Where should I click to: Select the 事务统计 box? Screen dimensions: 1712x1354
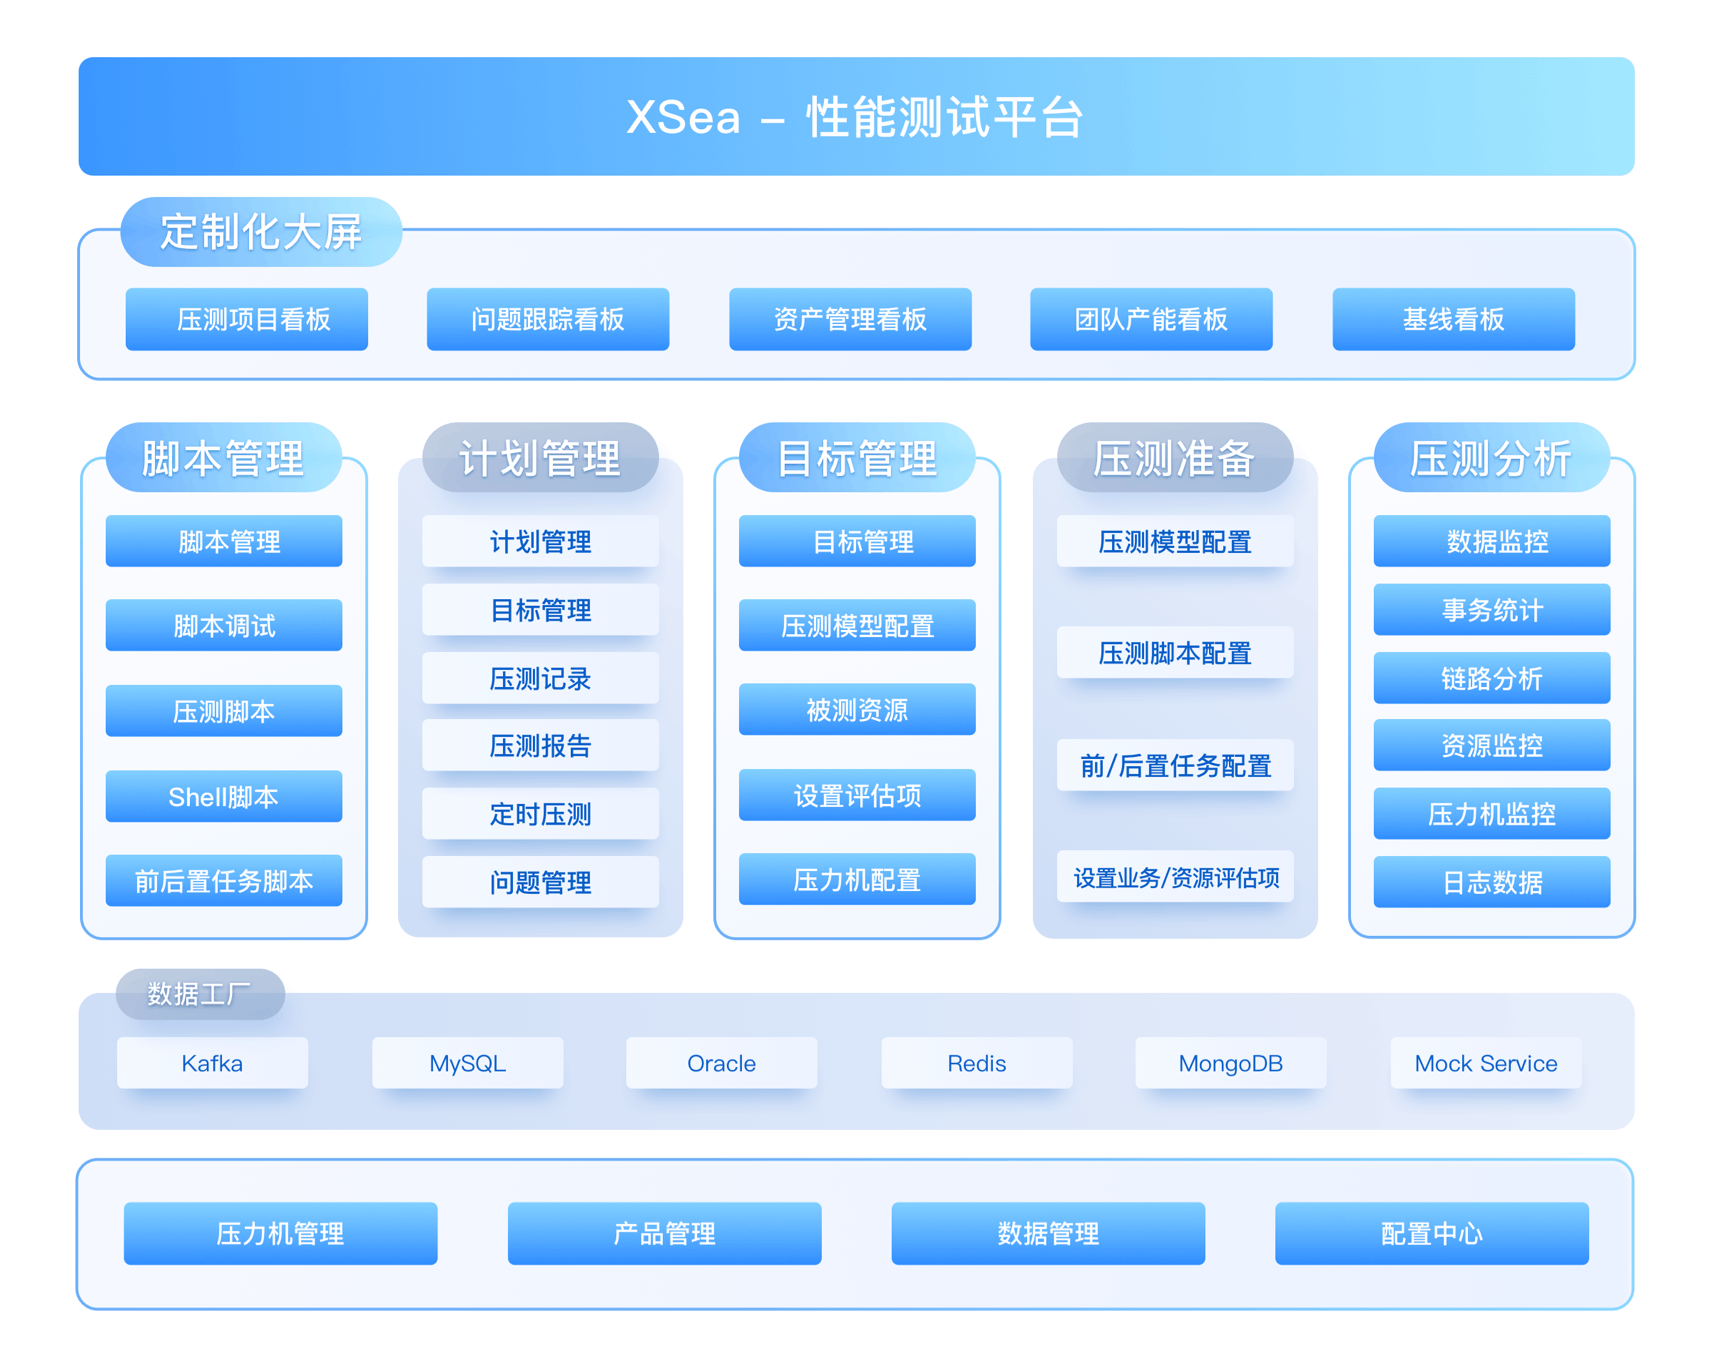(x=1492, y=609)
